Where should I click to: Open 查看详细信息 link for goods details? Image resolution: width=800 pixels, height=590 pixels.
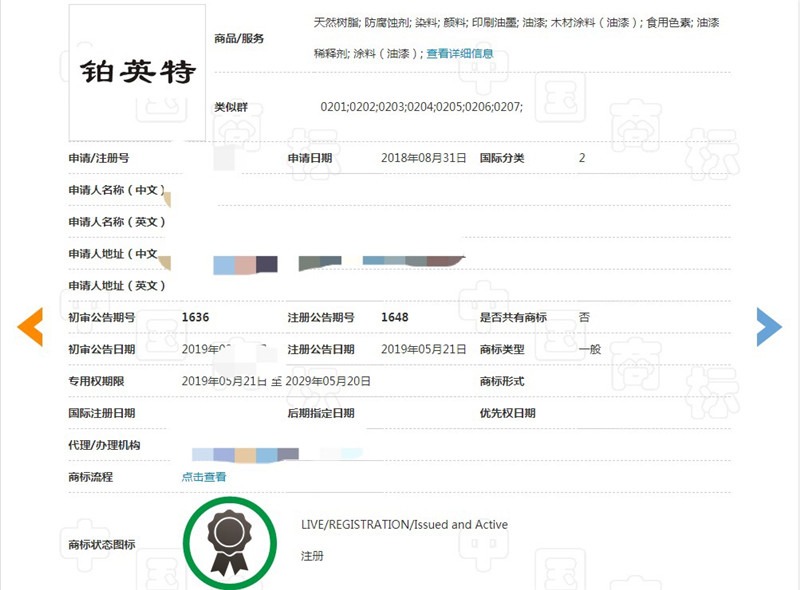click(x=460, y=54)
